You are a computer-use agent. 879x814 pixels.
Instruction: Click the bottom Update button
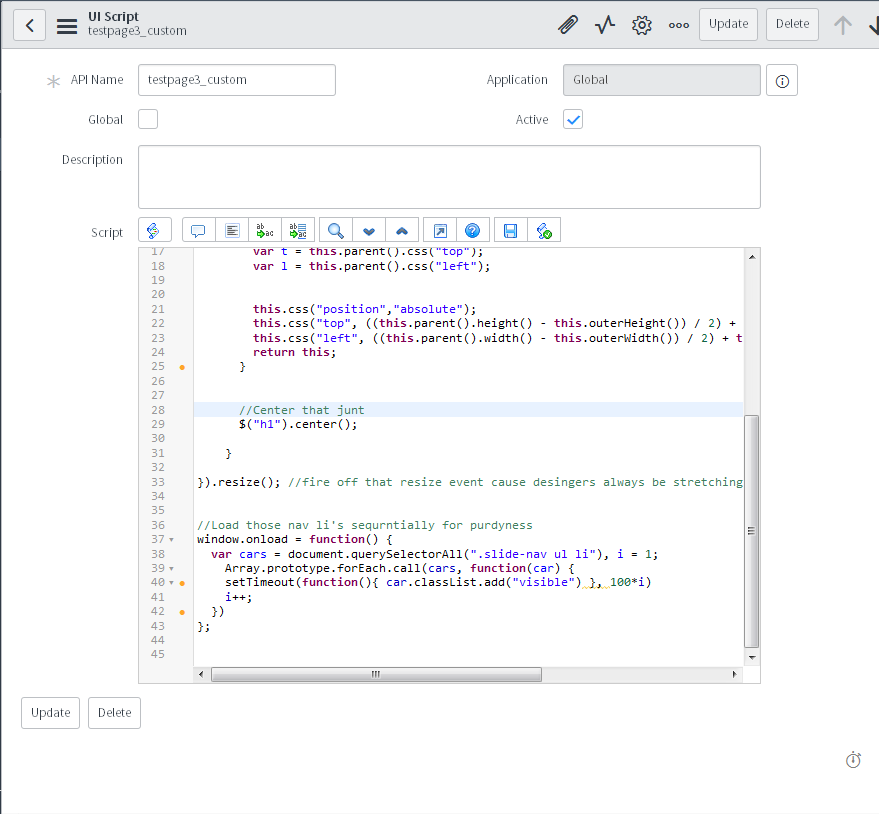pos(50,713)
